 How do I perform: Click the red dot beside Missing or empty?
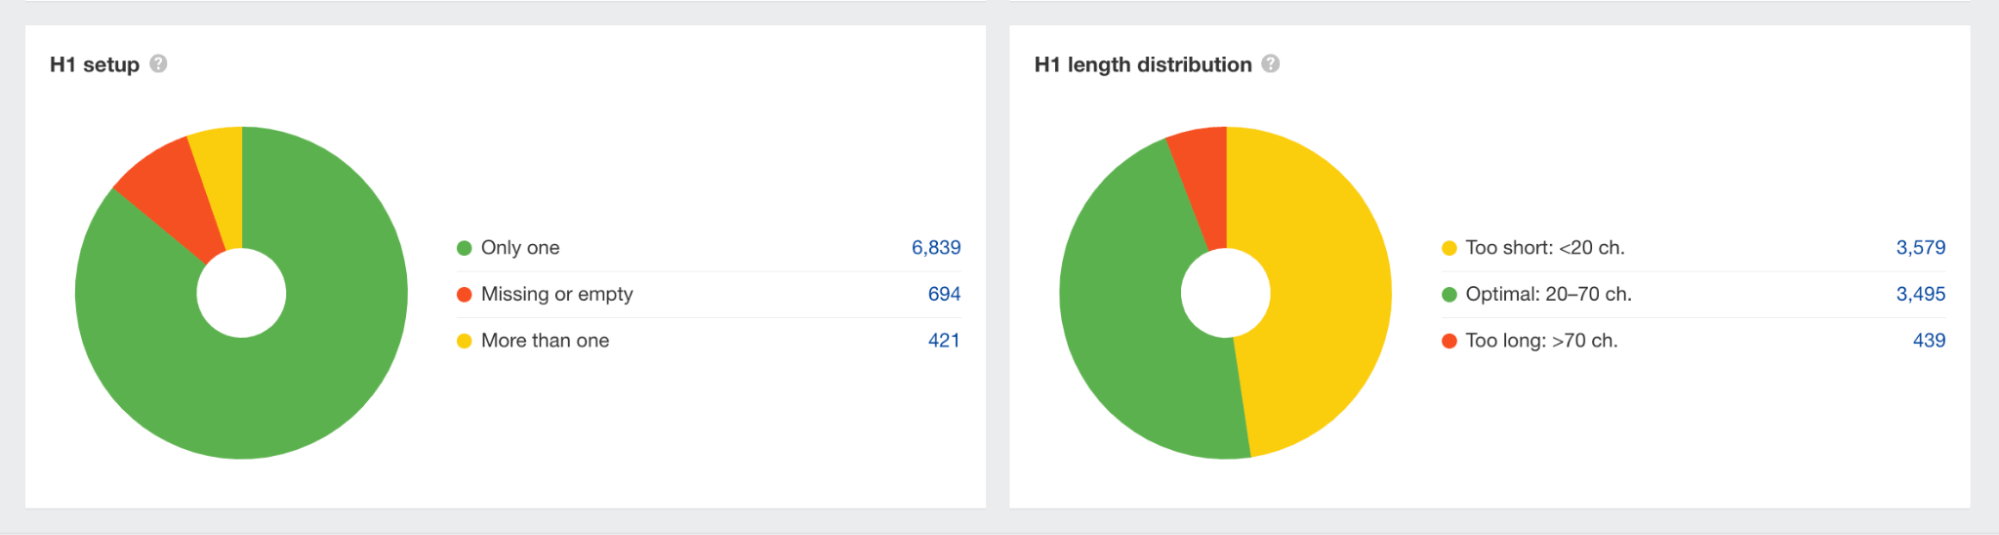pyautogui.click(x=464, y=295)
